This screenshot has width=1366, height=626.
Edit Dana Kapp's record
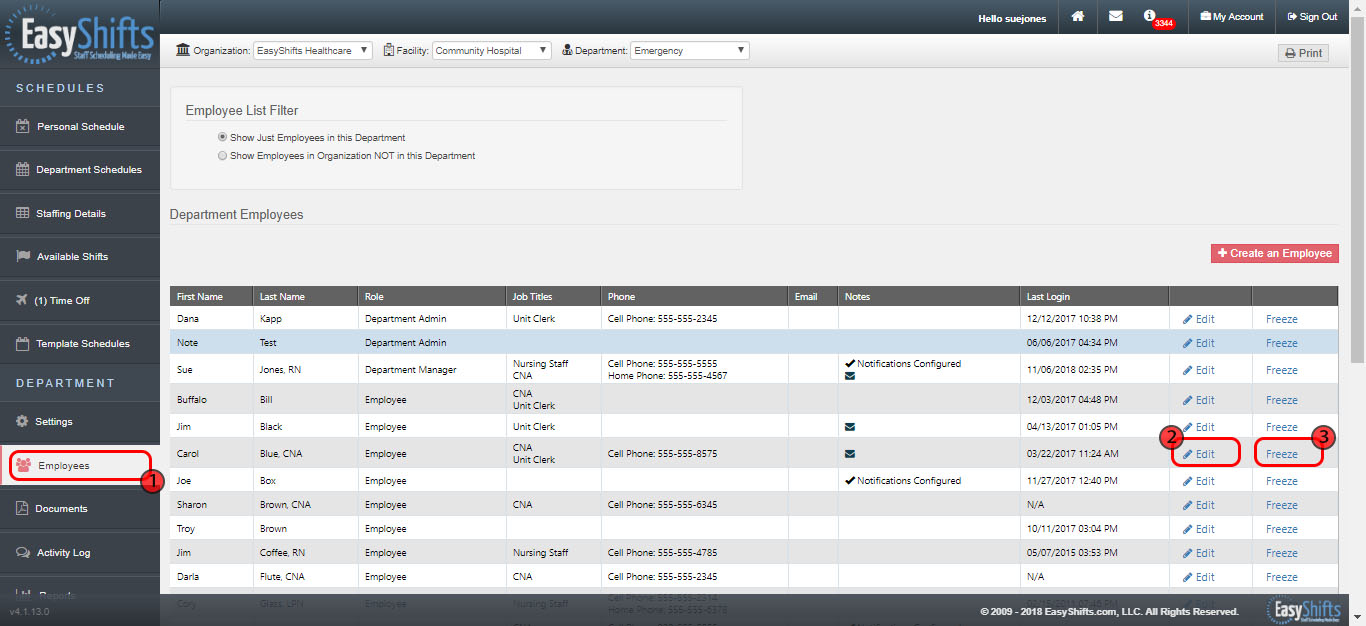pos(1199,319)
